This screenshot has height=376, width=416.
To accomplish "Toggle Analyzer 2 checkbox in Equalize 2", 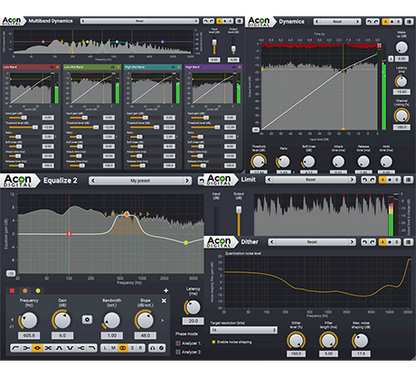I will click(178, 352).
